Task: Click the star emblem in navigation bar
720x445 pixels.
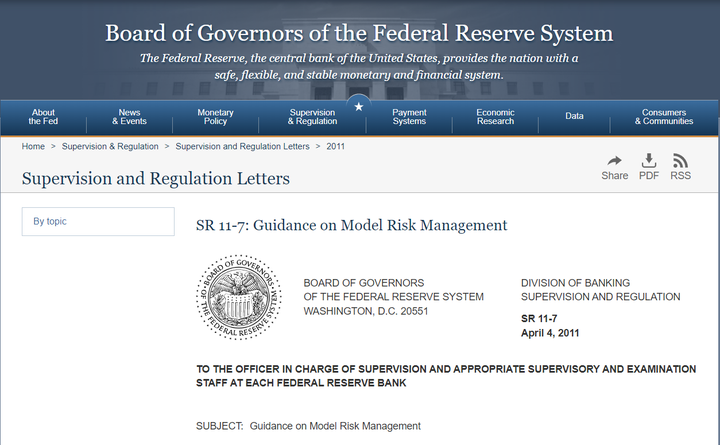Action: pyautogui.click(x=359, y=107)
